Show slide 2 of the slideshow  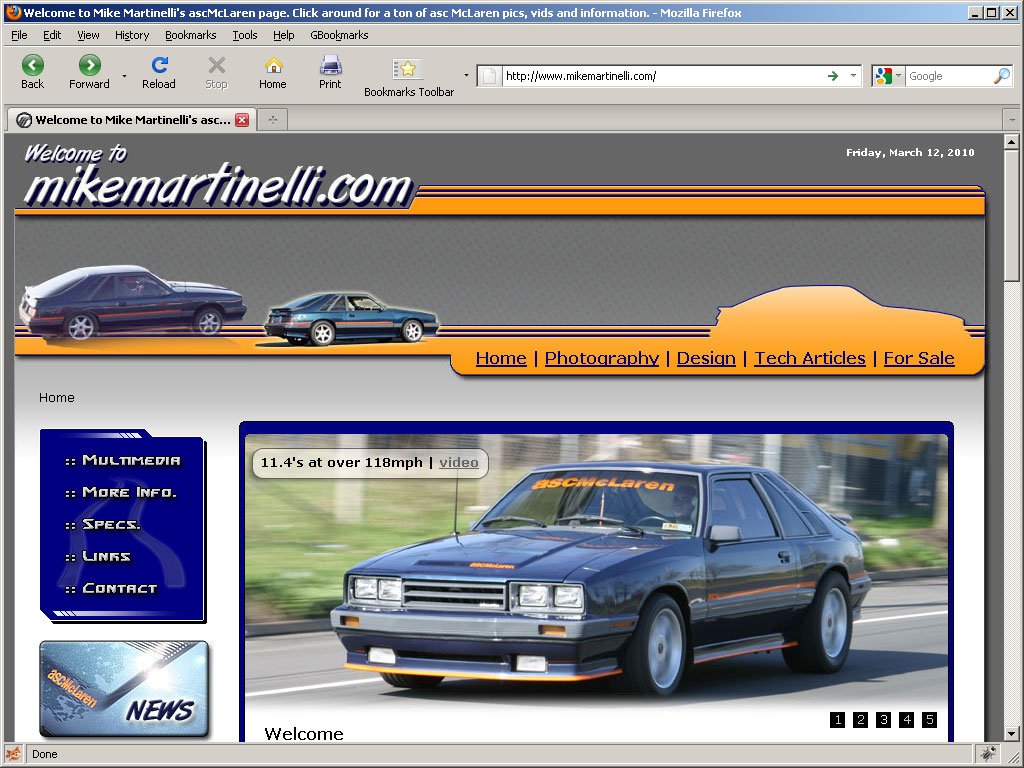[x=861, y=720]
